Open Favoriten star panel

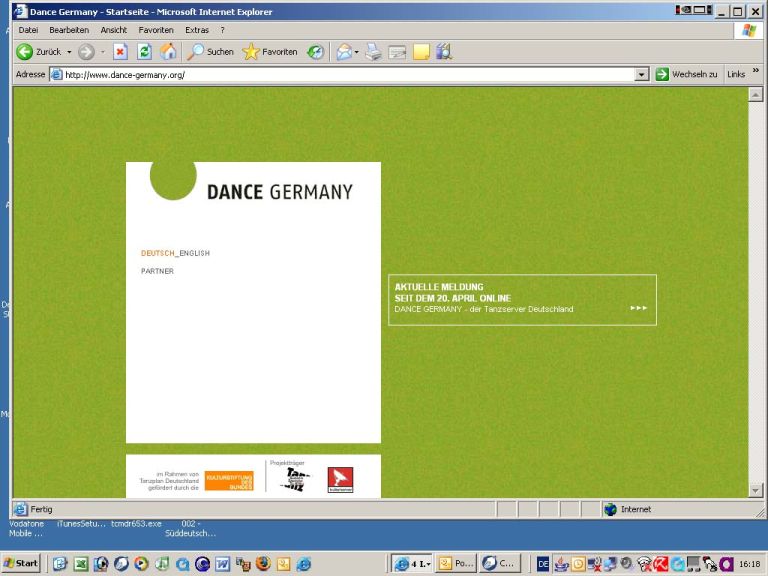point(269,51)
